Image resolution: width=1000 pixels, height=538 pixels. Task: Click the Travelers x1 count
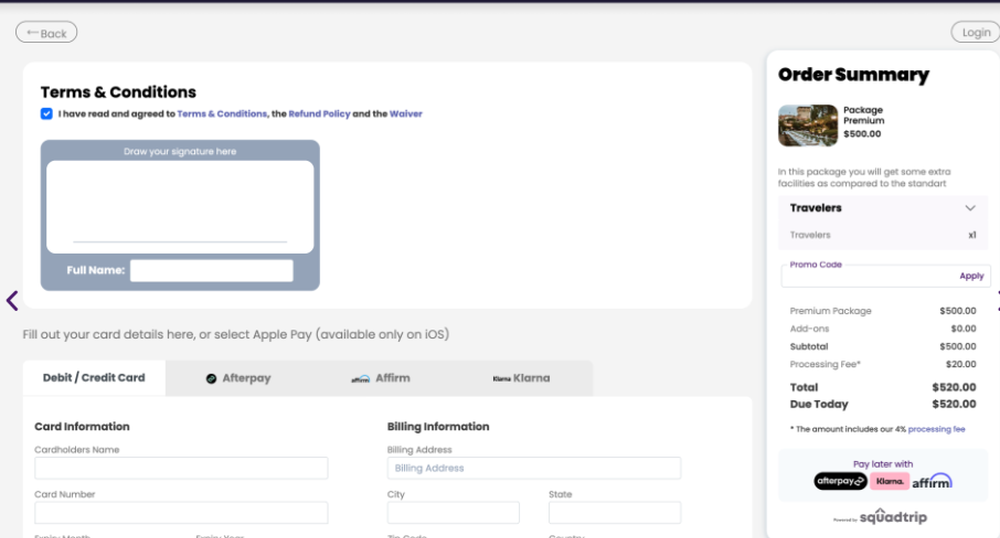pyautogui.click(x=972, y=235)
